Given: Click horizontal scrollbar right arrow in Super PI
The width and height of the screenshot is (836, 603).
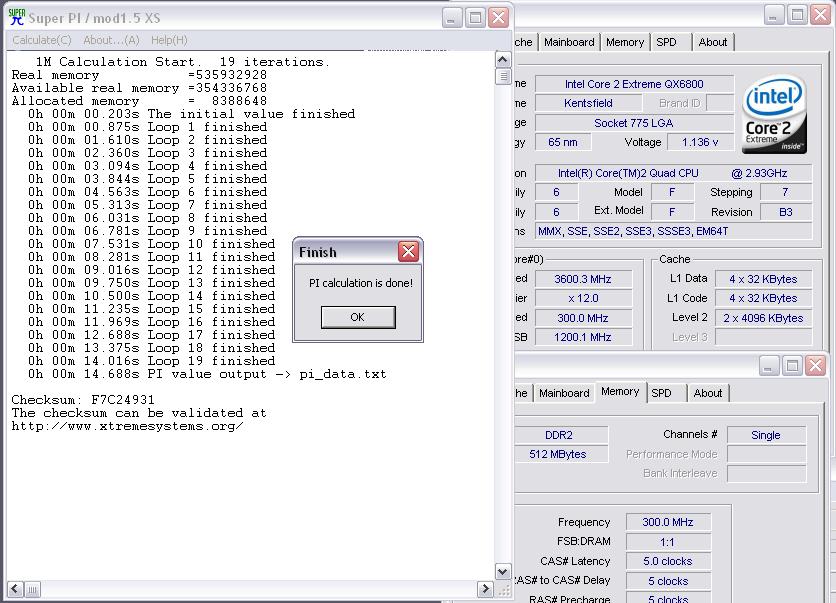Looking at the screenshot, I should tap(485, 589).
